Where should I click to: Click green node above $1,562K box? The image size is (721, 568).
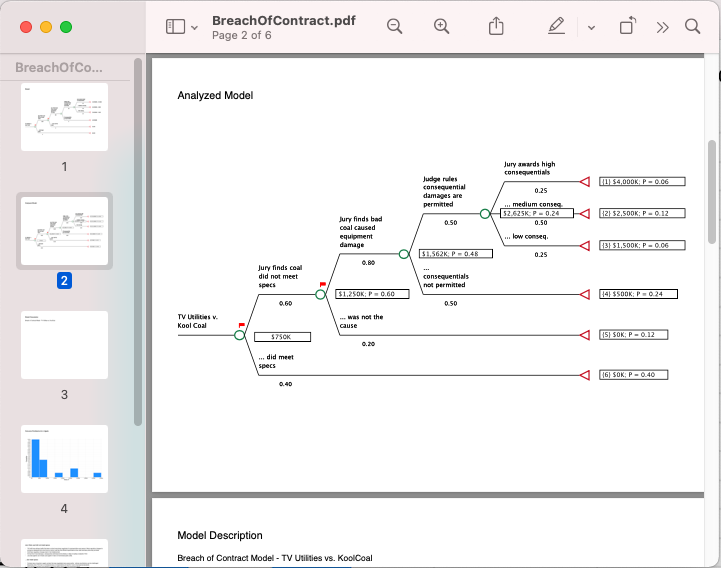[404, 254]
